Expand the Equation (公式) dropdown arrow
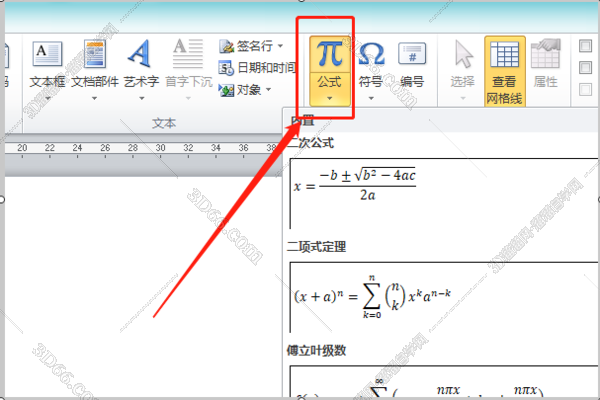The image size is (600, 400). click(x=329, y=98)
